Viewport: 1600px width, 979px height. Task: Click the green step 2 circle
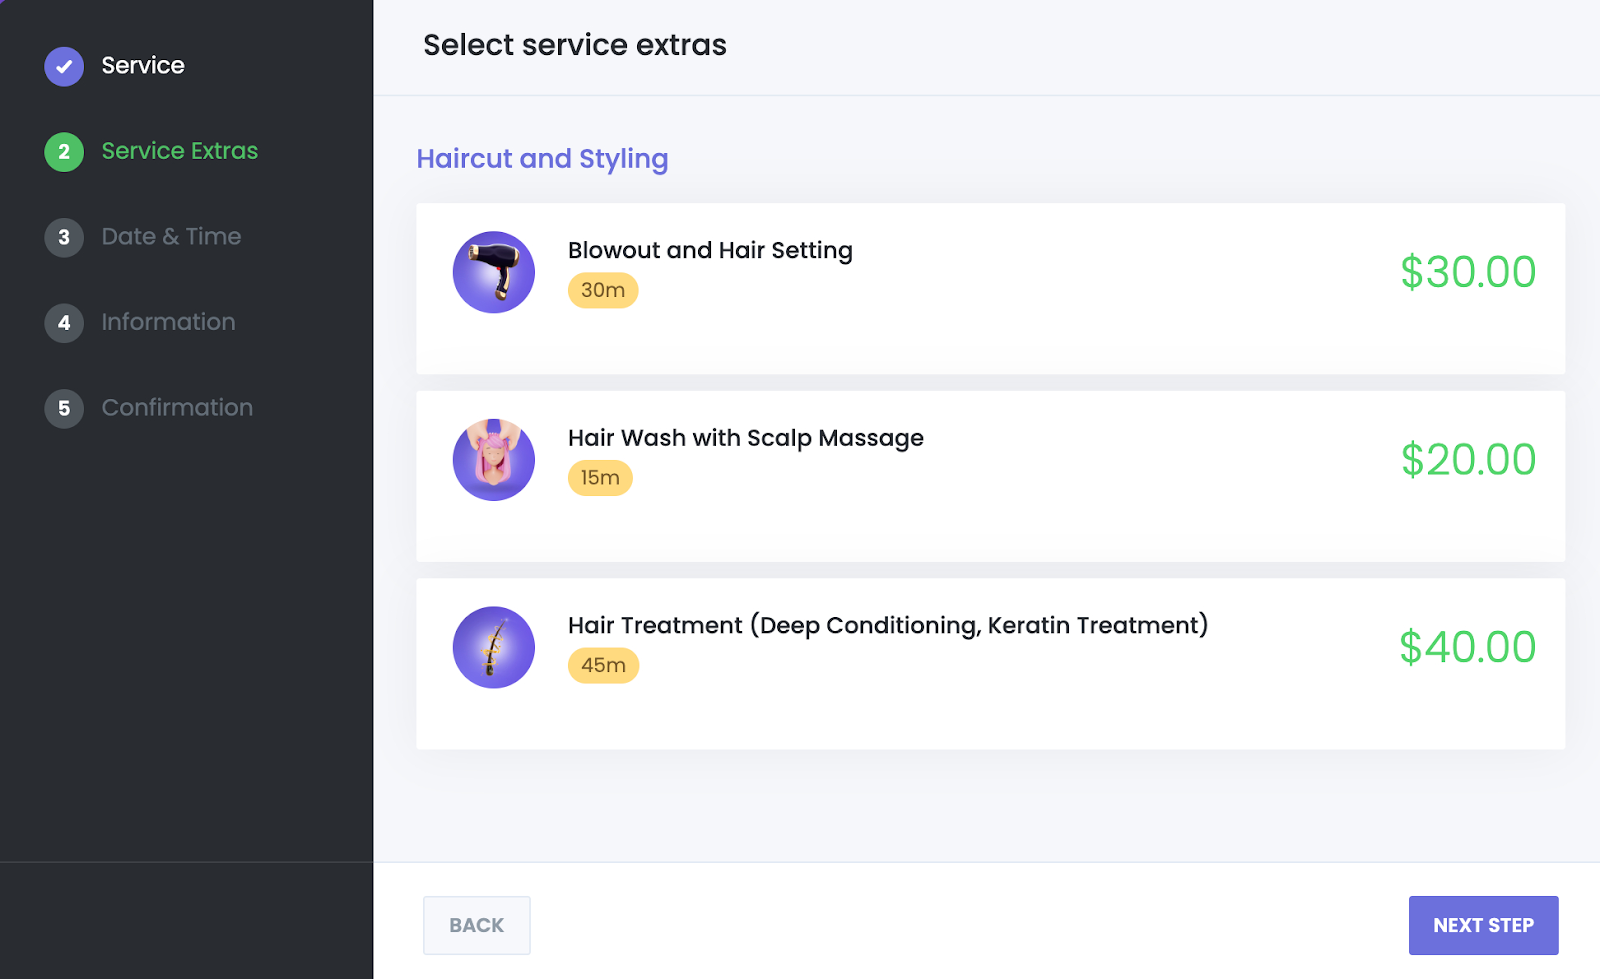64,152
